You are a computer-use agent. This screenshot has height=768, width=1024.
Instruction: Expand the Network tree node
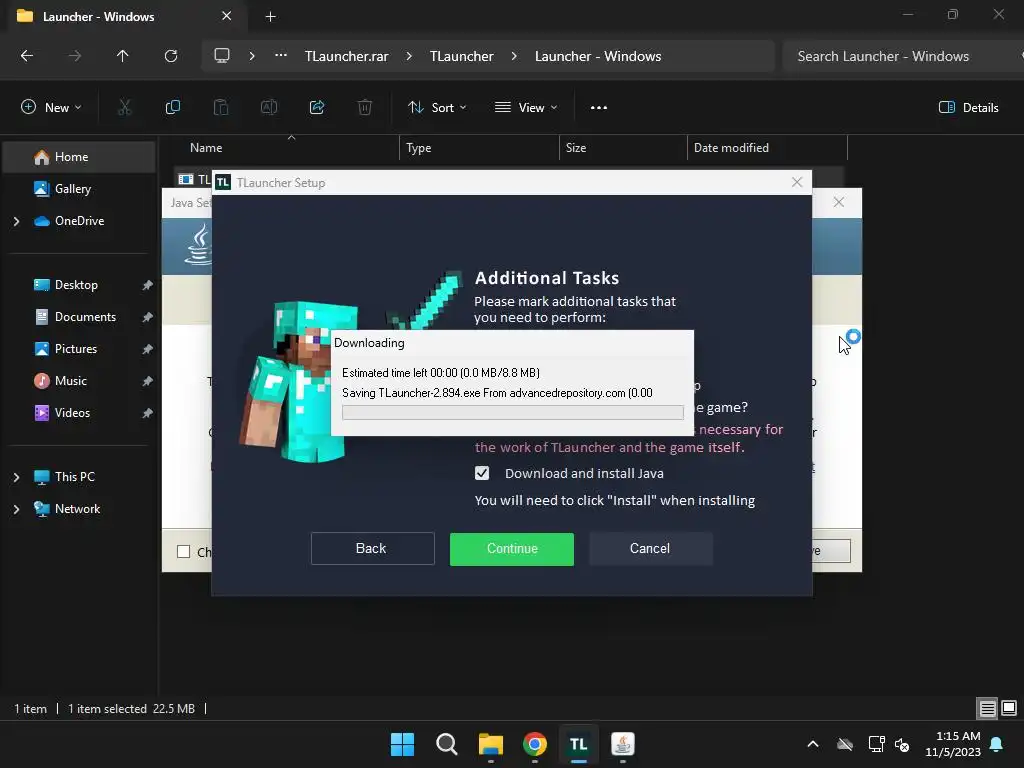point(16,509)
